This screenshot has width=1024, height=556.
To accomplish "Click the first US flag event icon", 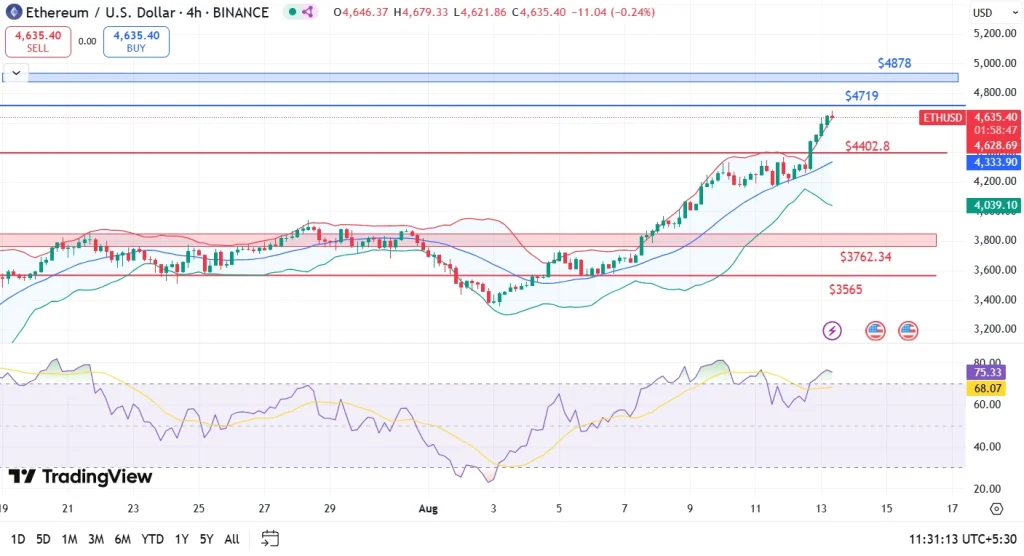I will [x=876, y=330].
